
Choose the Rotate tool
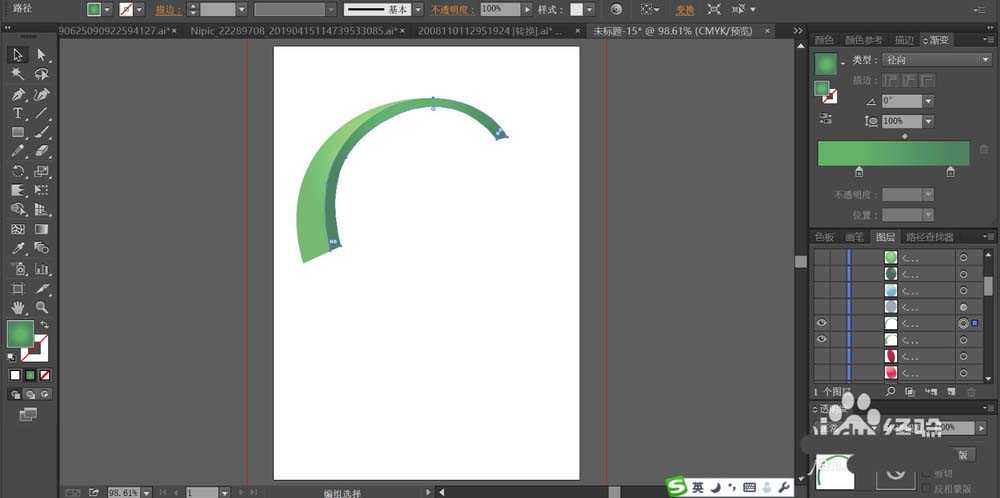click(18, 171)
